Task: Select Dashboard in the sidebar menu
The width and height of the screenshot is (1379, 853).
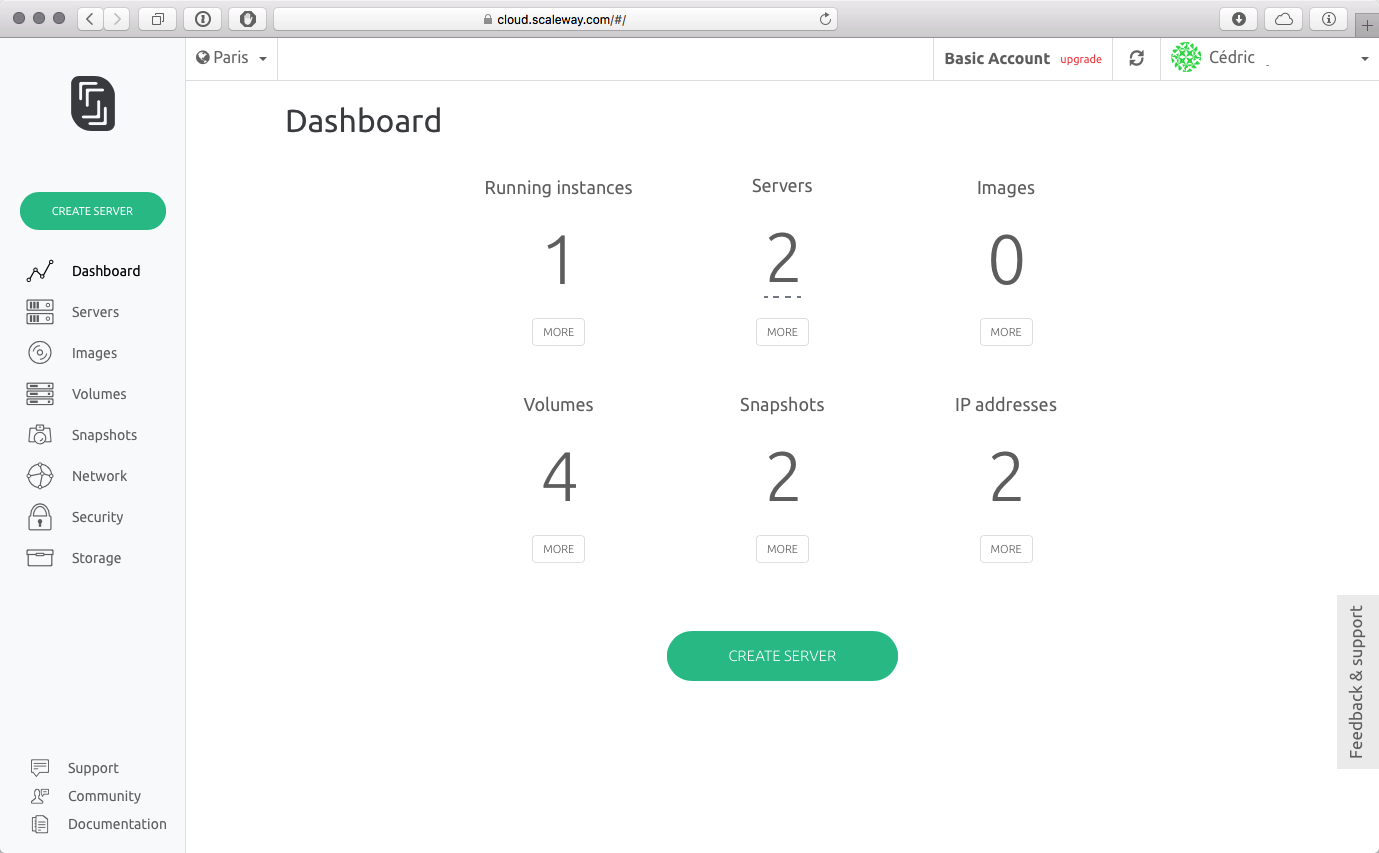Action: [105, 271]
